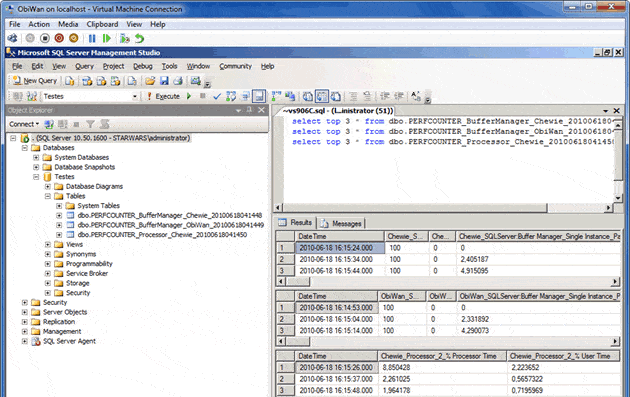Take a VM snapshot icon

click(125, 38)
